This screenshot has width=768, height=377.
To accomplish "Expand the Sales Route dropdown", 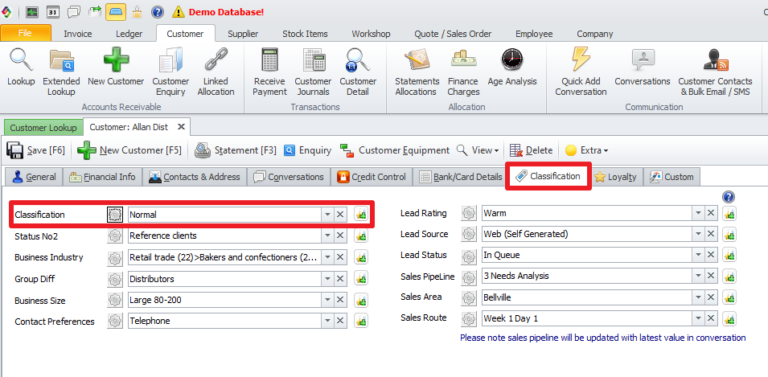I will pyautogui.click(x=698, y=319).
